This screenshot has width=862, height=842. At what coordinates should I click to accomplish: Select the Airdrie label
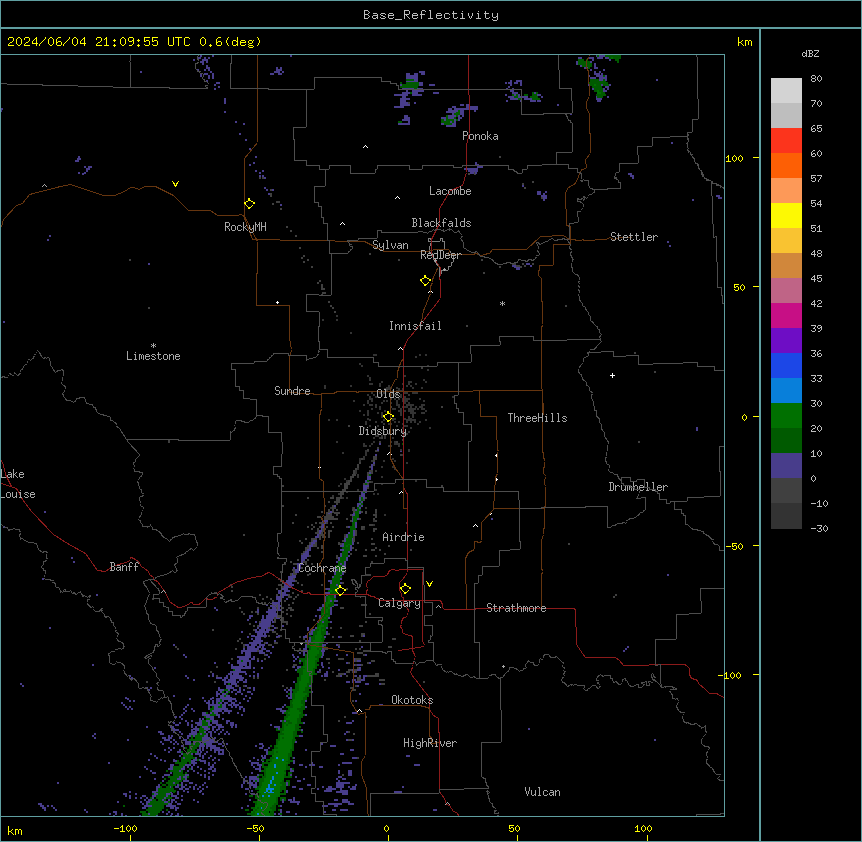pyautogui.click(x=403, y=537)
